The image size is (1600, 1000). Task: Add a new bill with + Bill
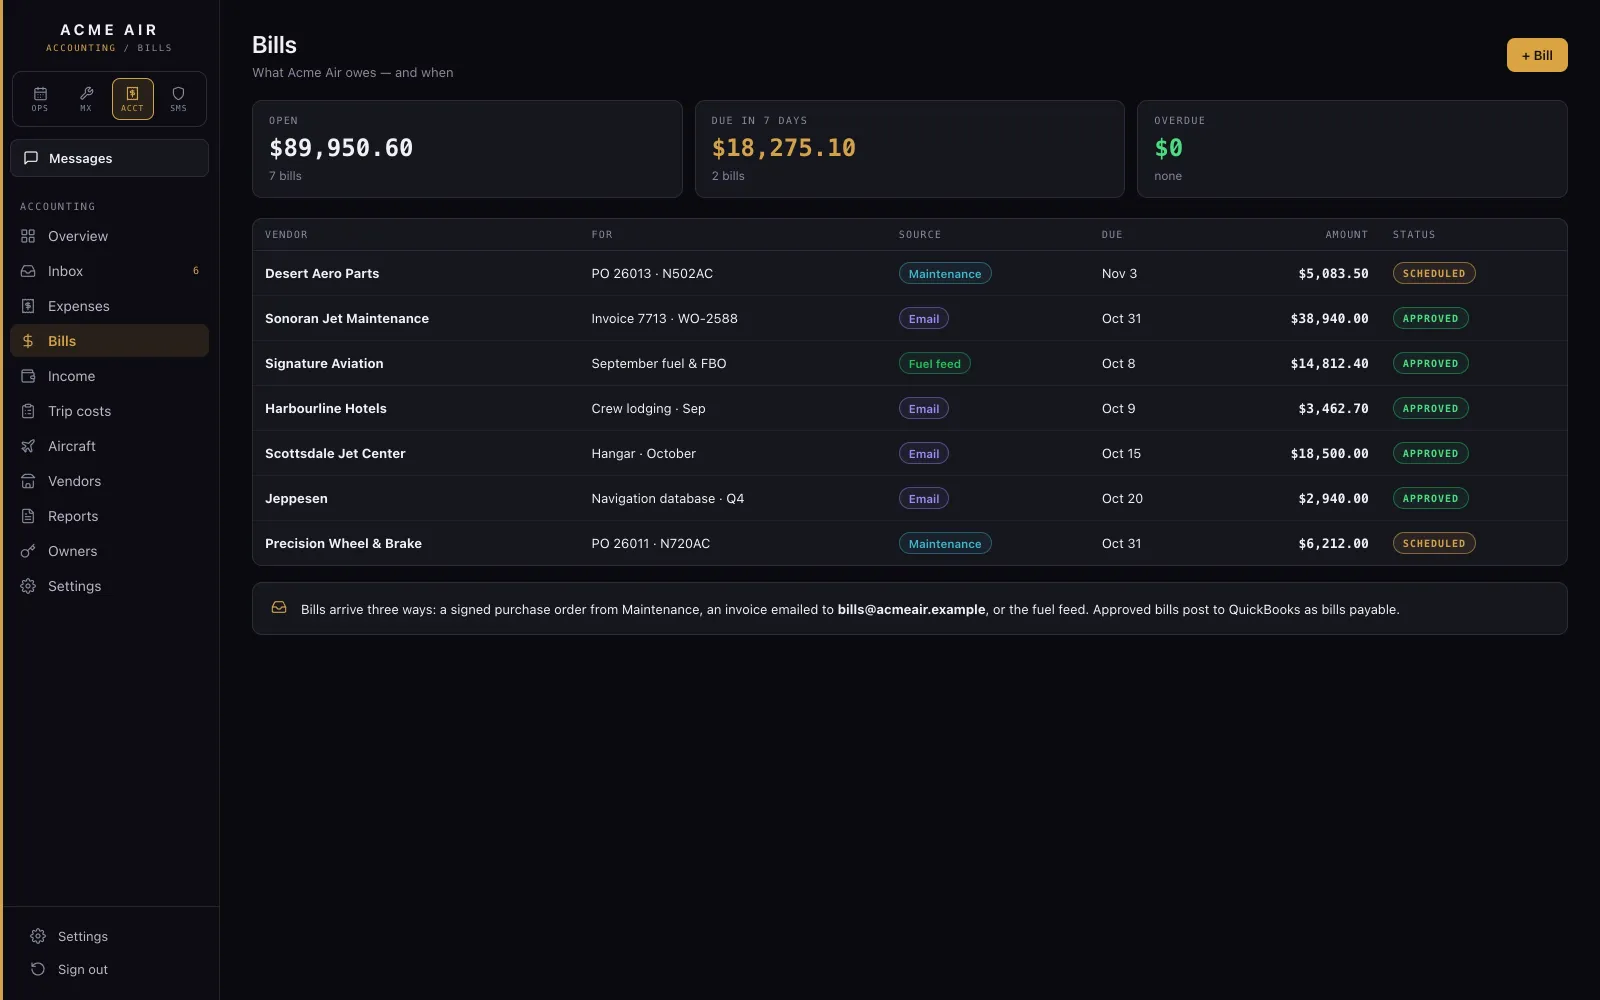pos(1537,55)
